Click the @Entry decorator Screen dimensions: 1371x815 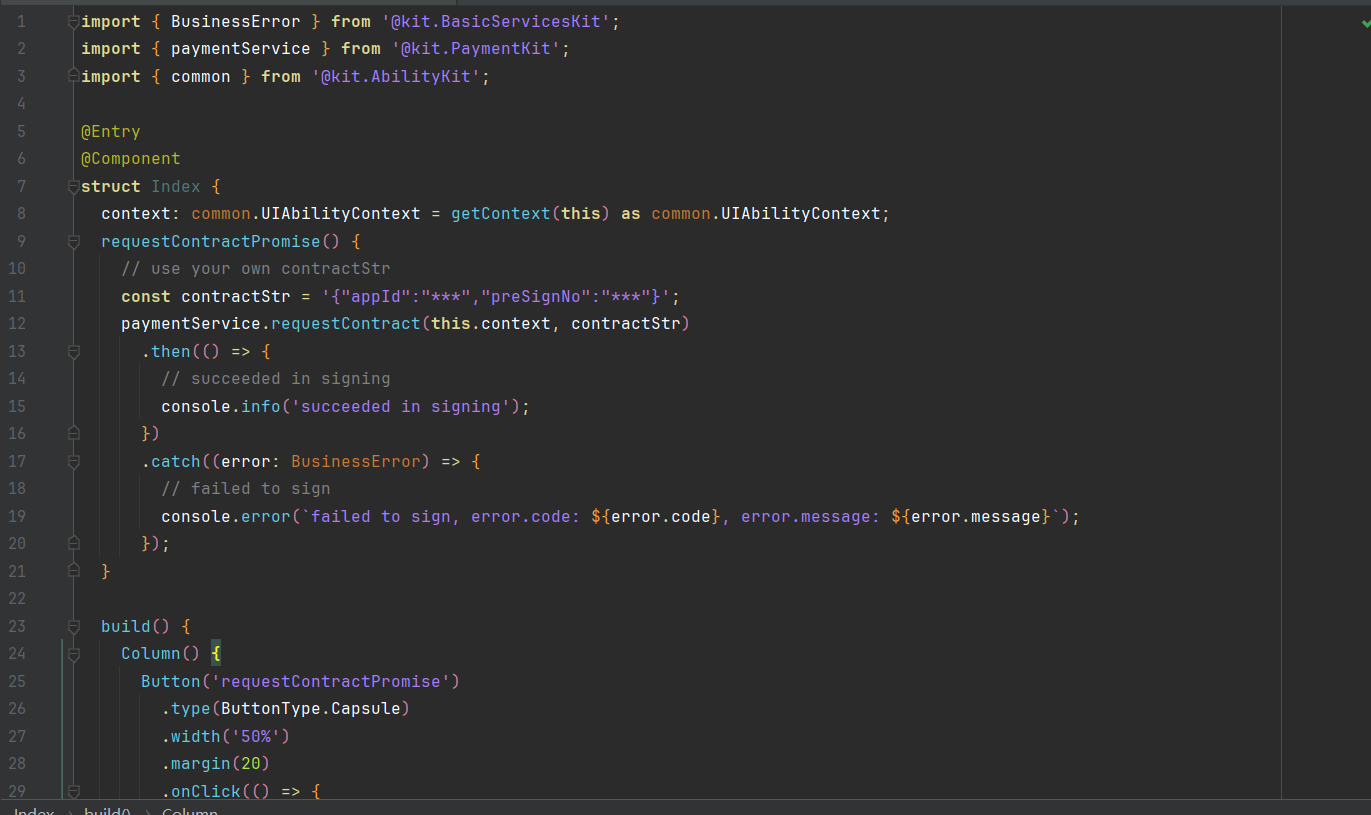(111, 131)
